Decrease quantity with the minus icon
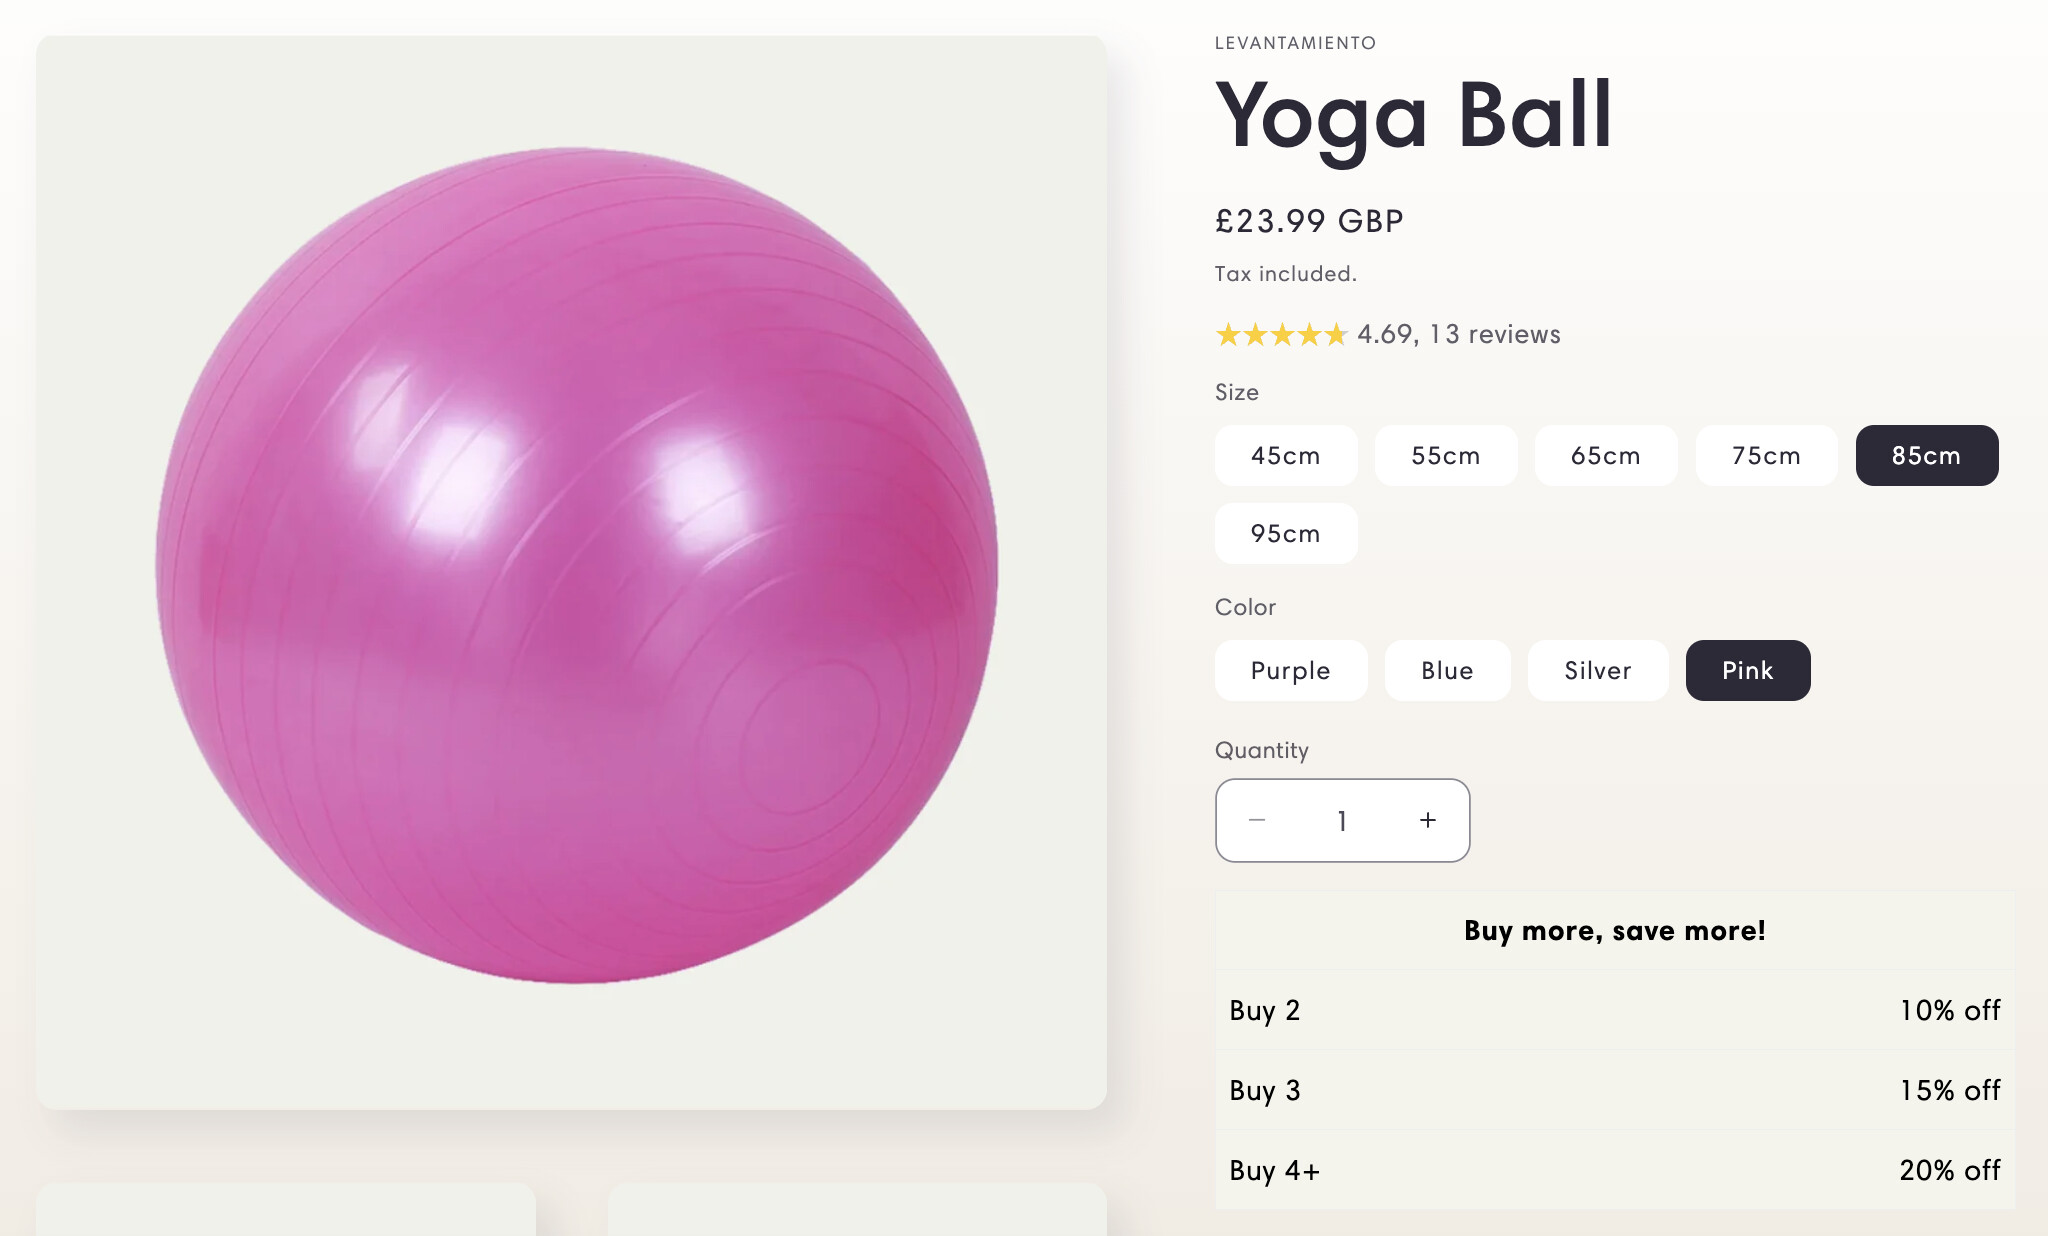The height and width of the screenshot is (1236, 2048). (x=1257, y=820)
